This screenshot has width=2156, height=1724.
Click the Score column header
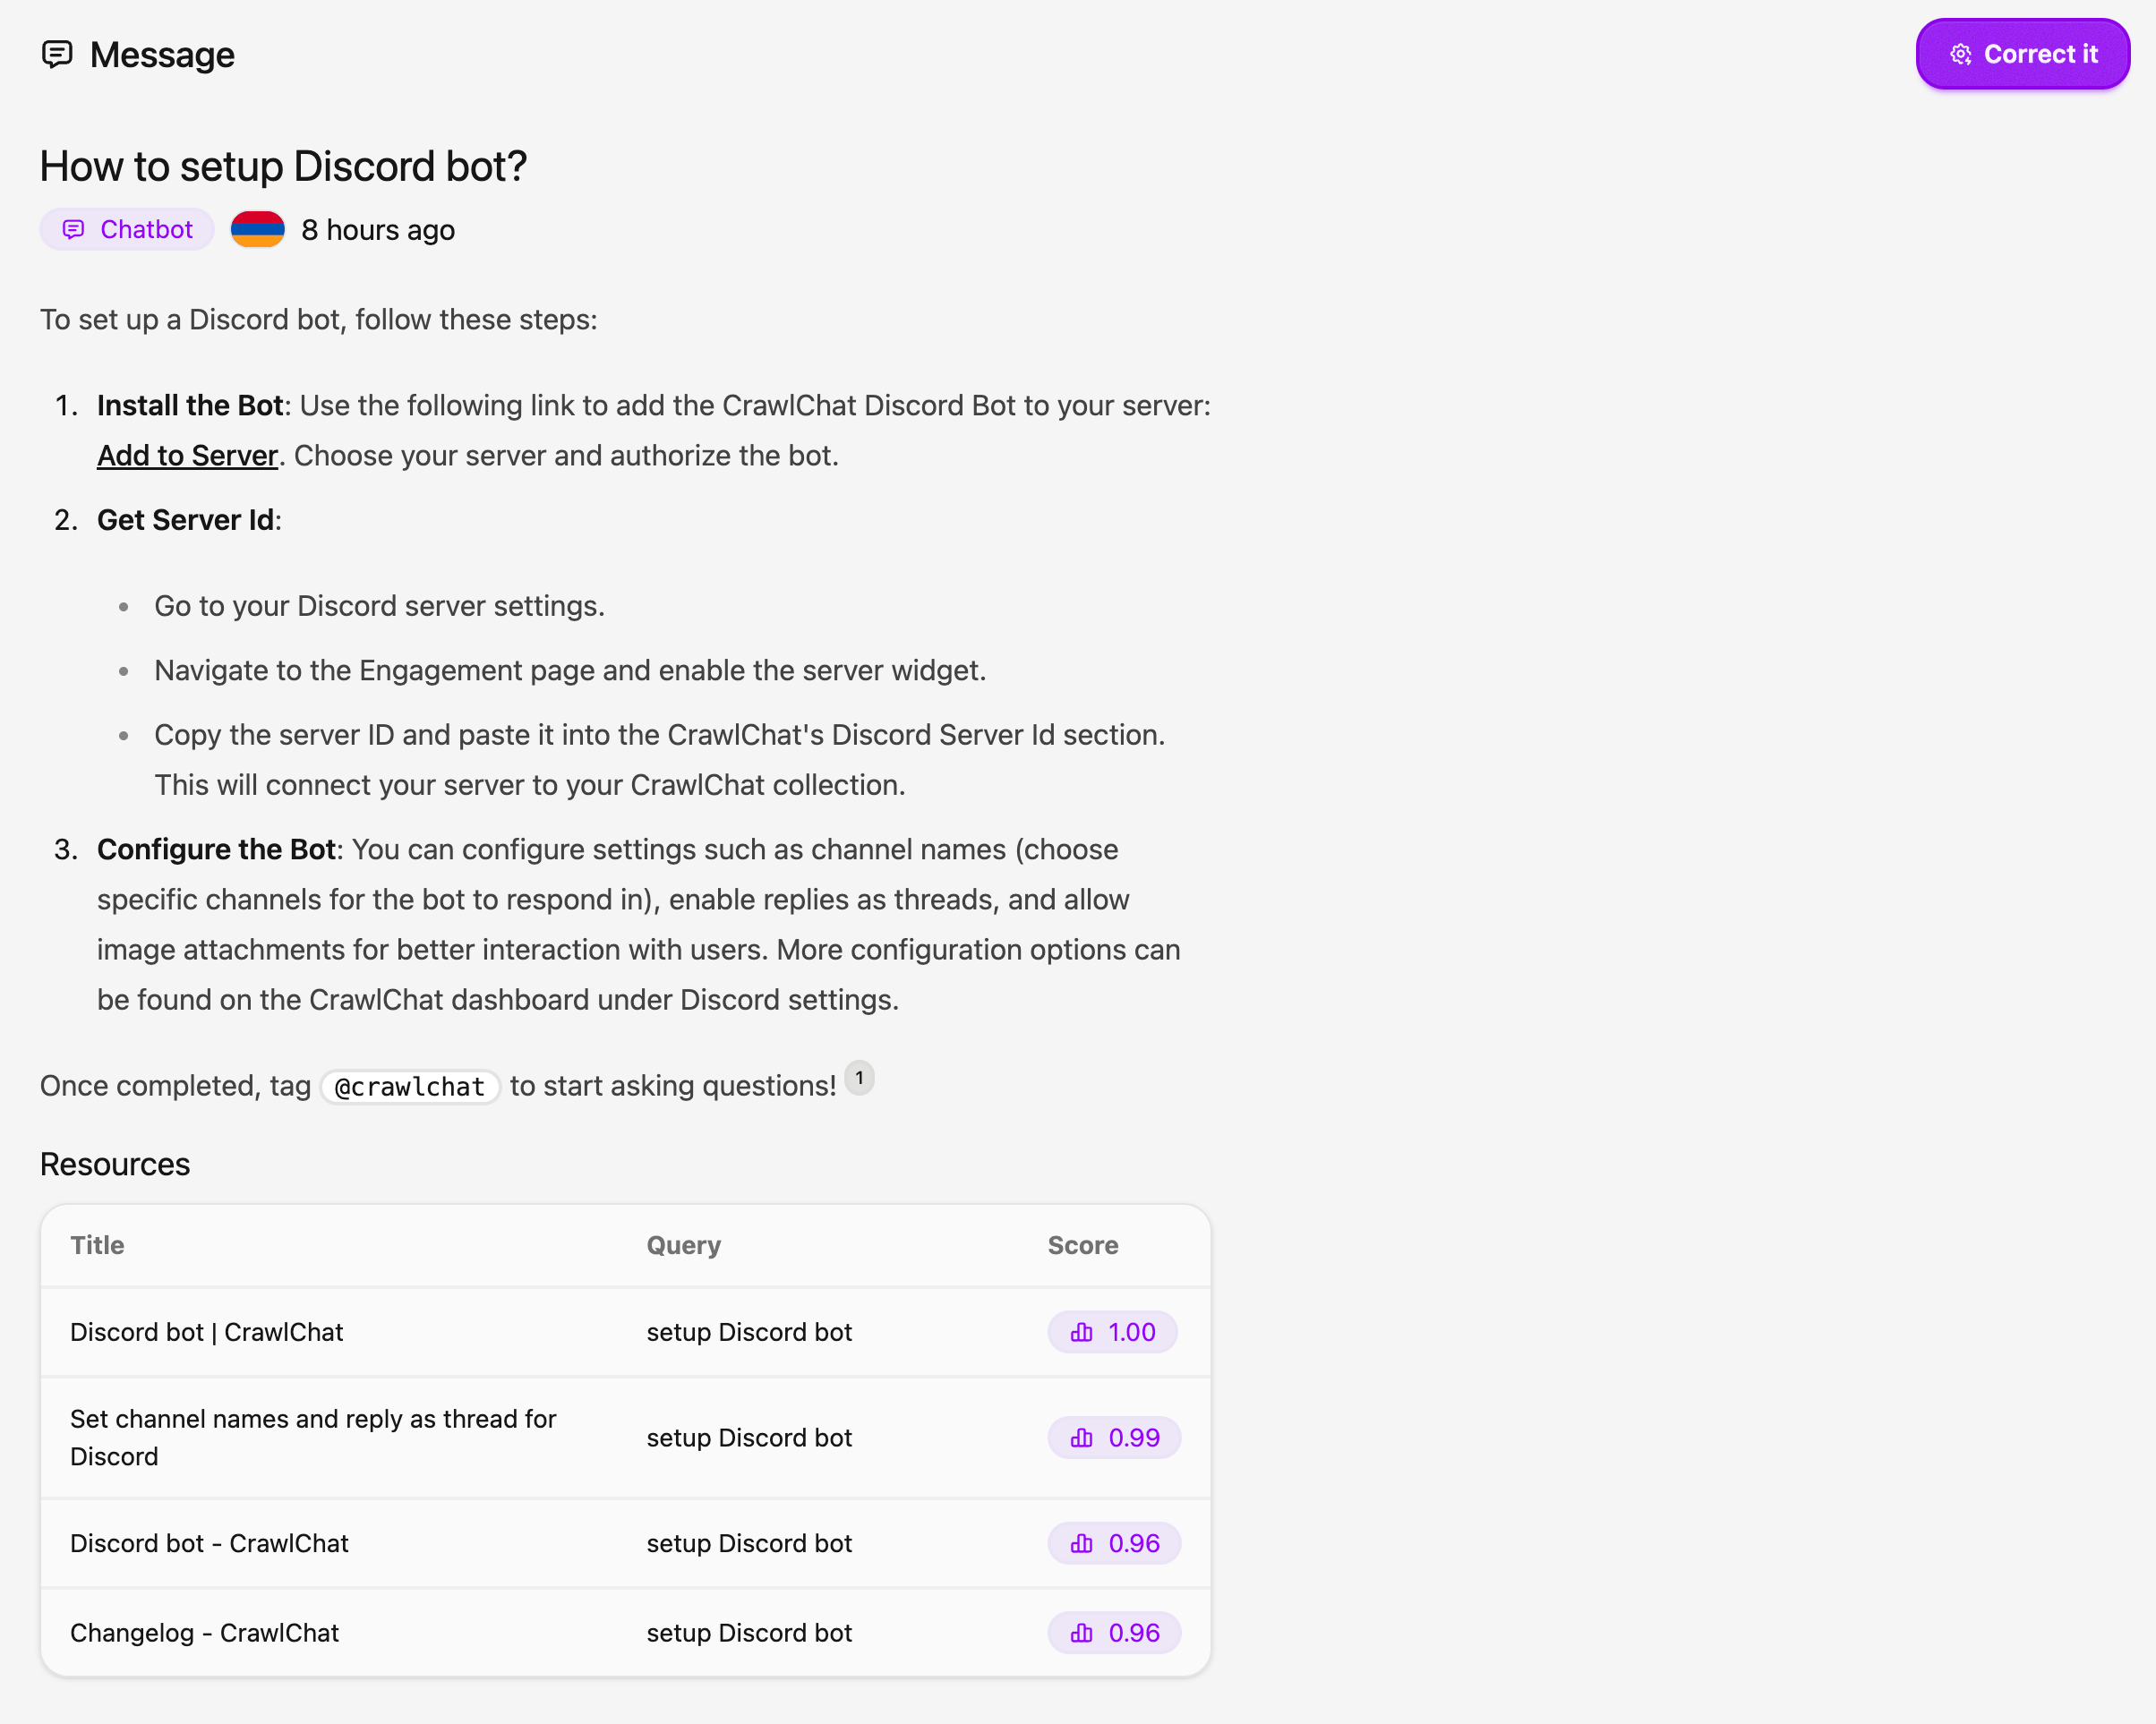click(1082, 1245)
